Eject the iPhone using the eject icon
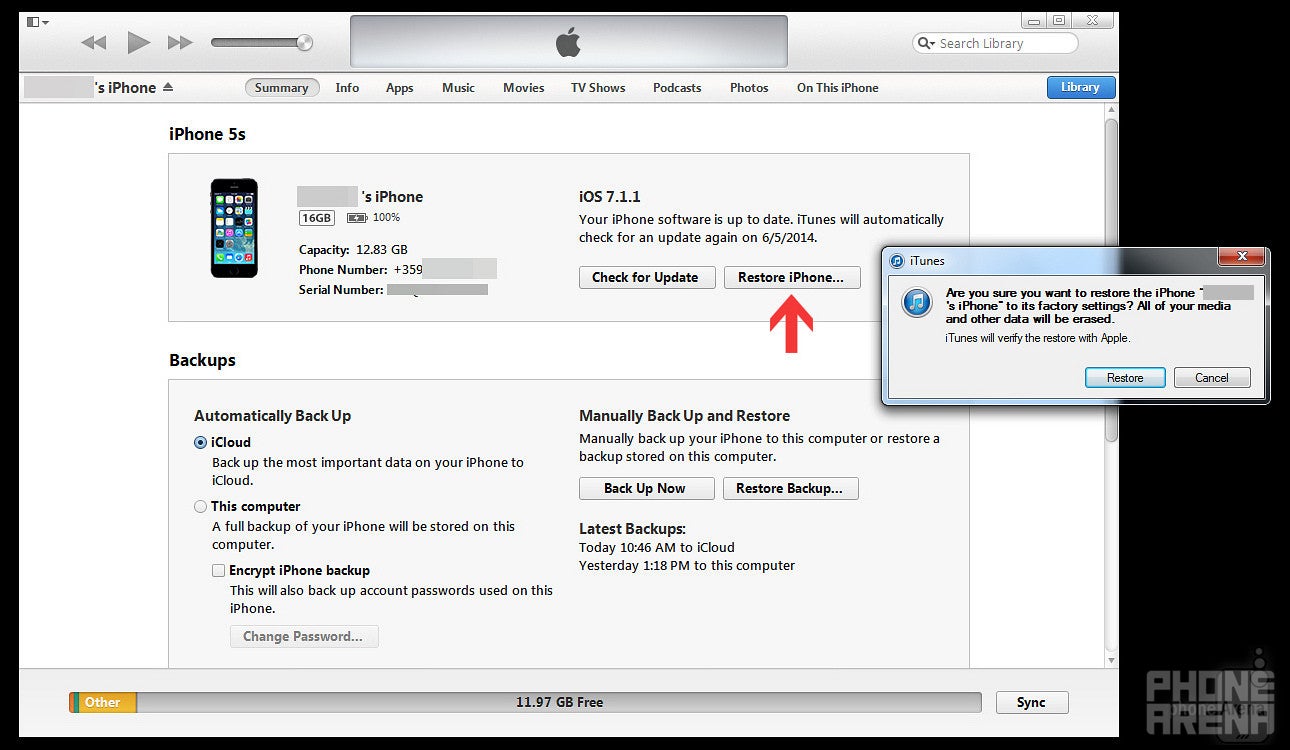The height and width of the screenshot is (750, 1290). click(x=168, y=87)
